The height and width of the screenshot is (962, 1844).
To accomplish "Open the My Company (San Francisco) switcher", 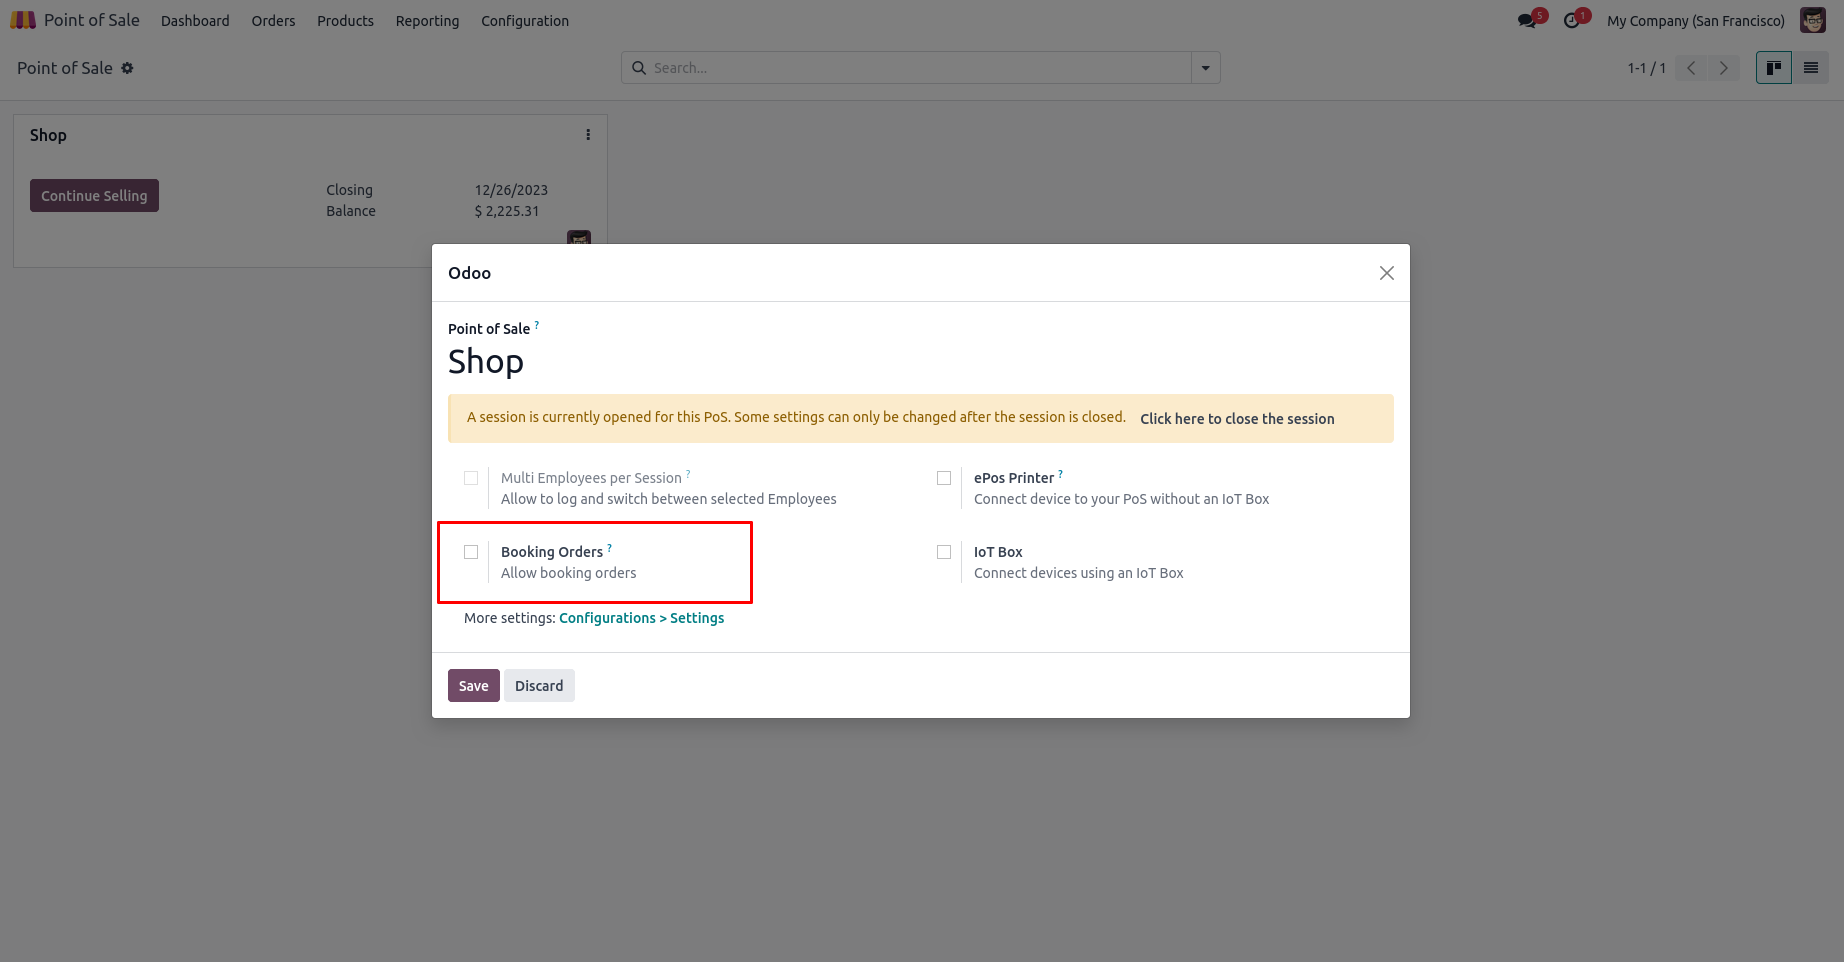I will (1695, 21).
